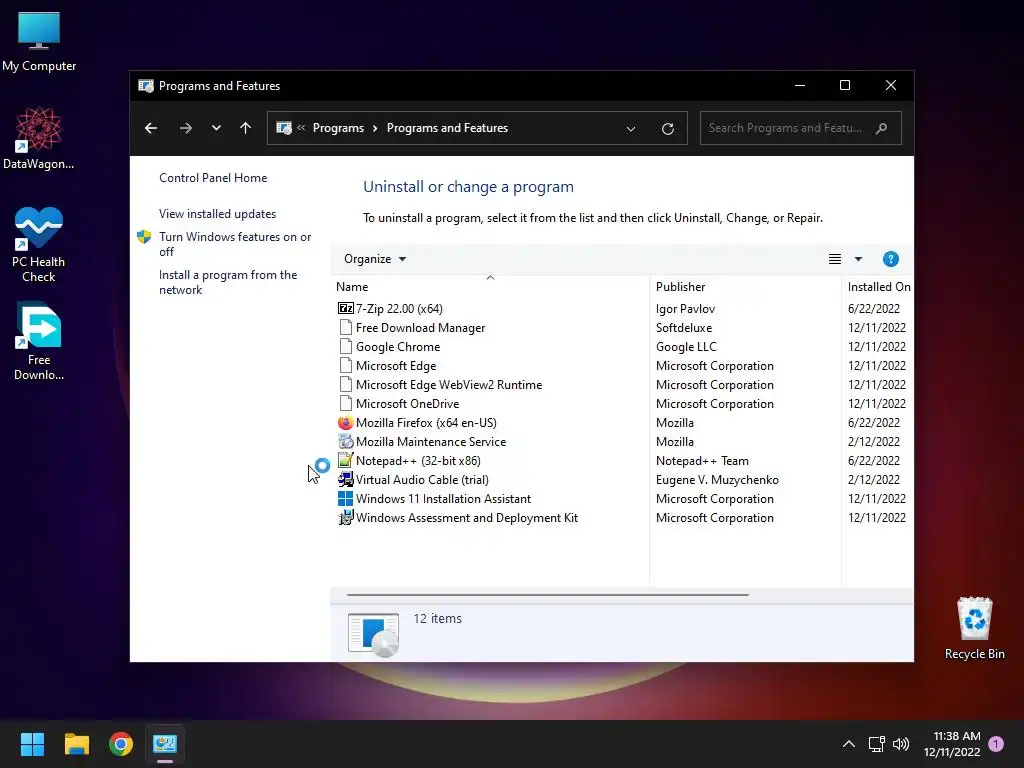Image resolution: width=1024 pixels, height=768 pixels.
Task: Select the Free Download Manager desktop shortcut
Action: [x=39, y=342]
